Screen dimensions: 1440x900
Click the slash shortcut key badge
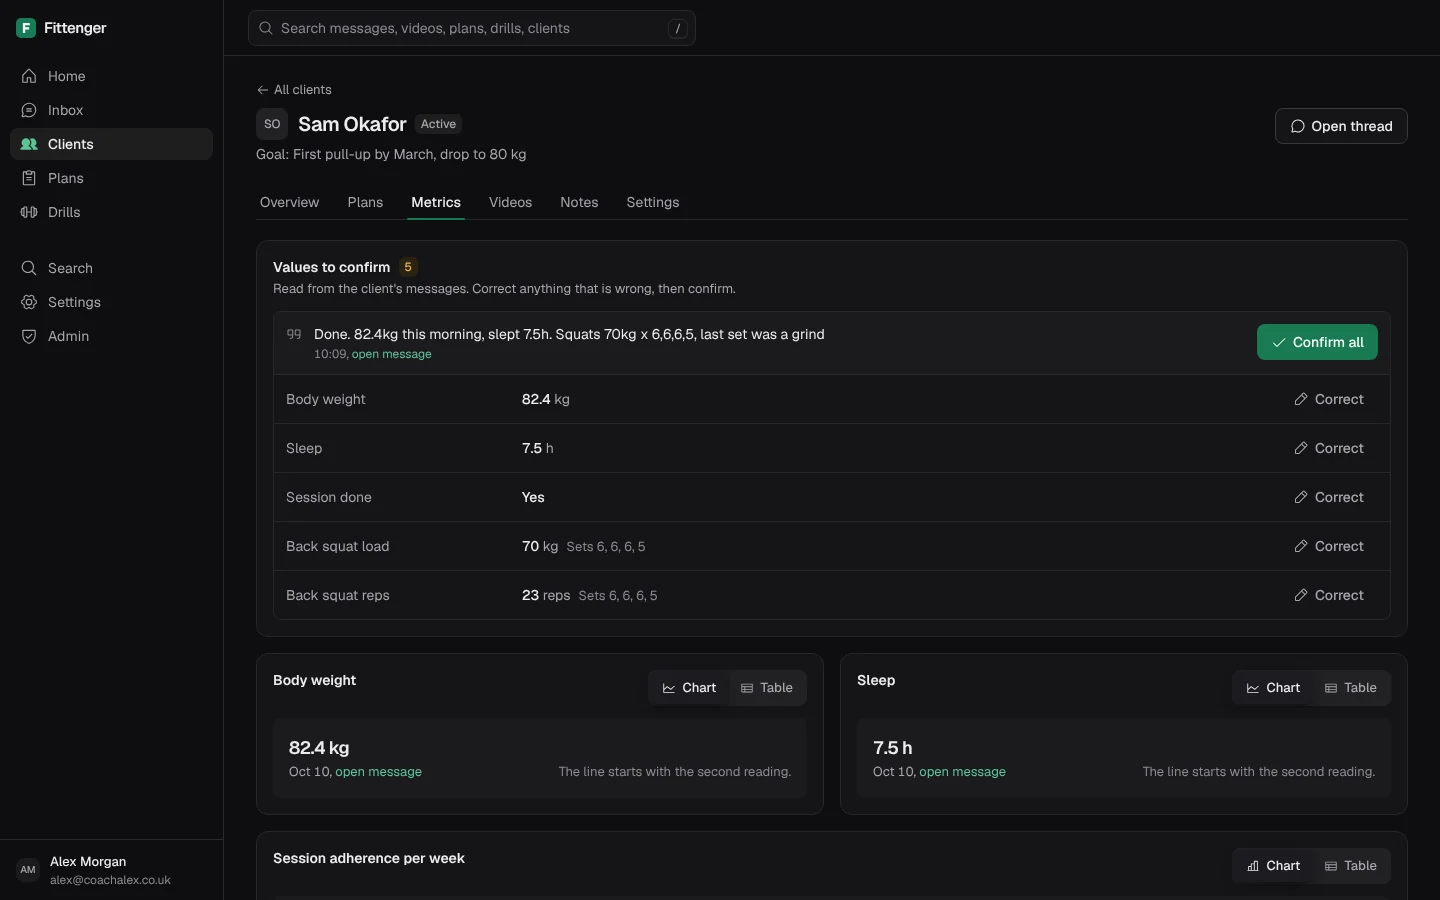[678, 29]
